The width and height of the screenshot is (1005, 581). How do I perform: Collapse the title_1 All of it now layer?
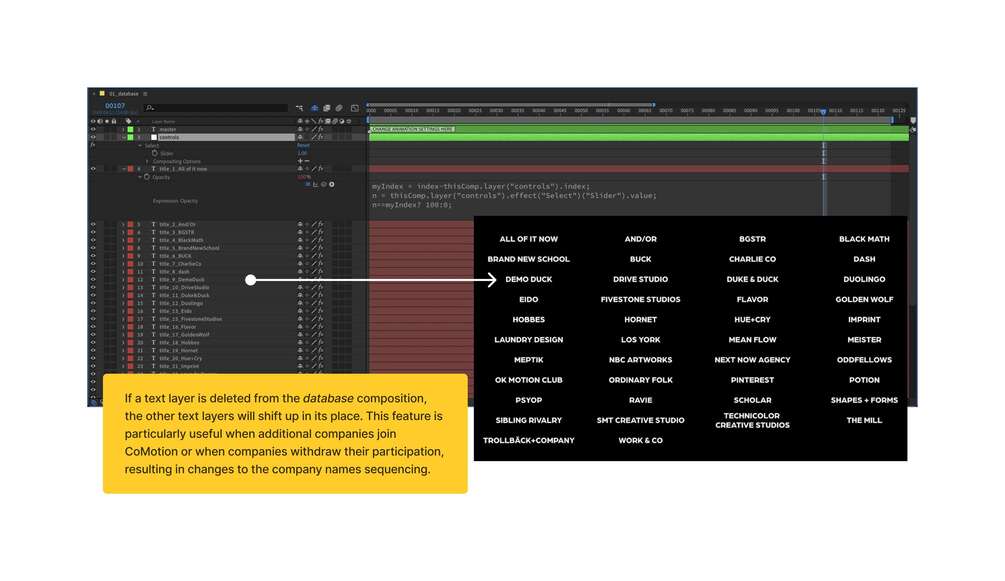point(124,169)
